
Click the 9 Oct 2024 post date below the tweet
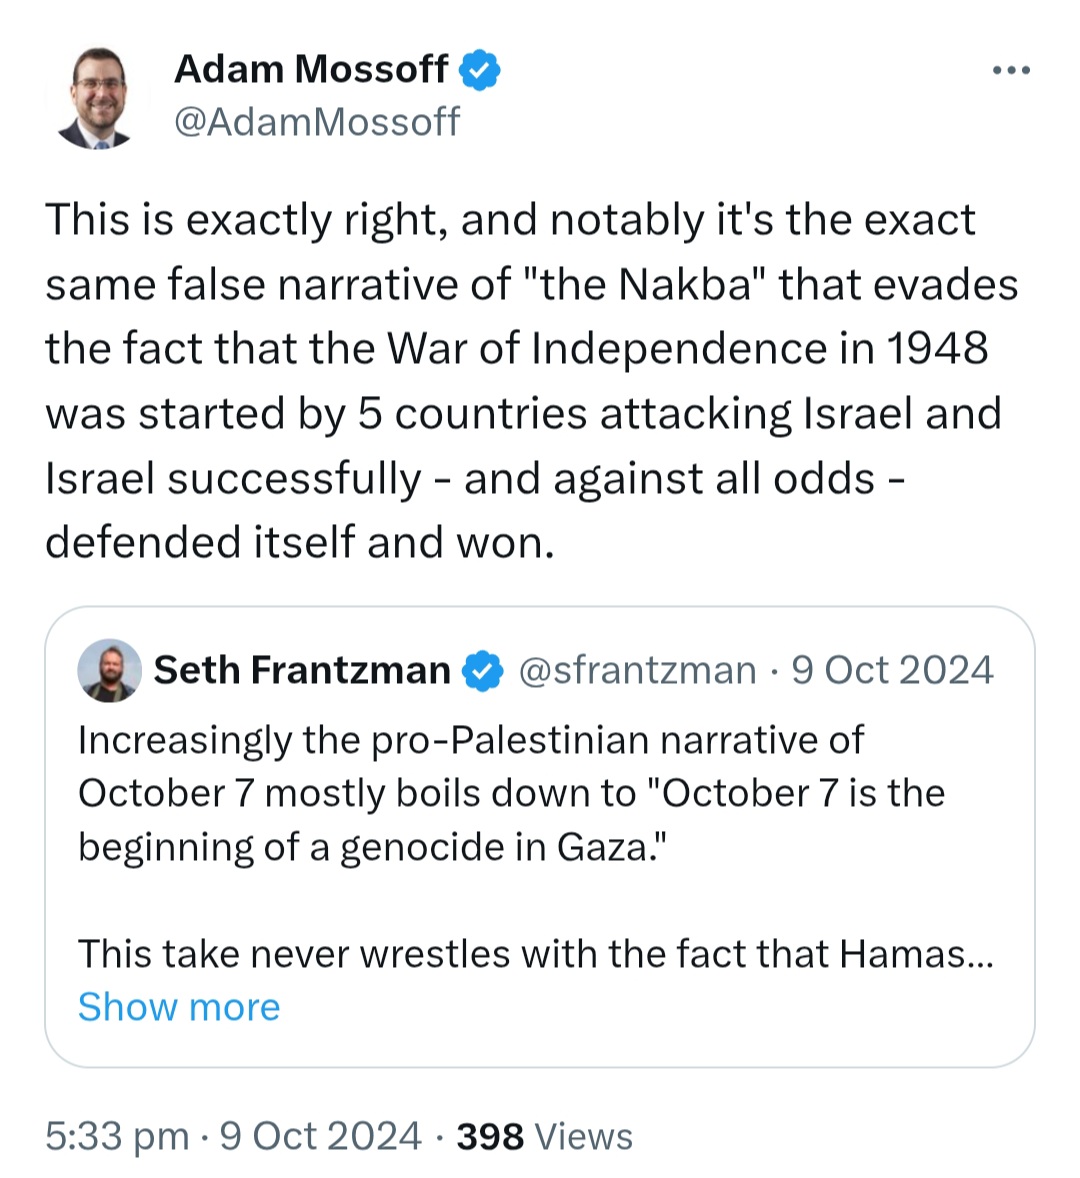pos(321,1136)
